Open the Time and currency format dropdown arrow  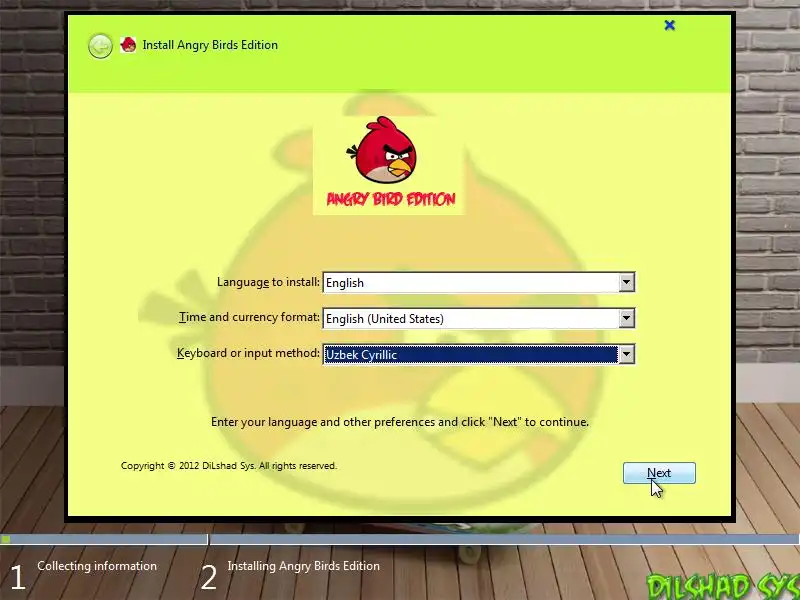(x=627, y=318)
